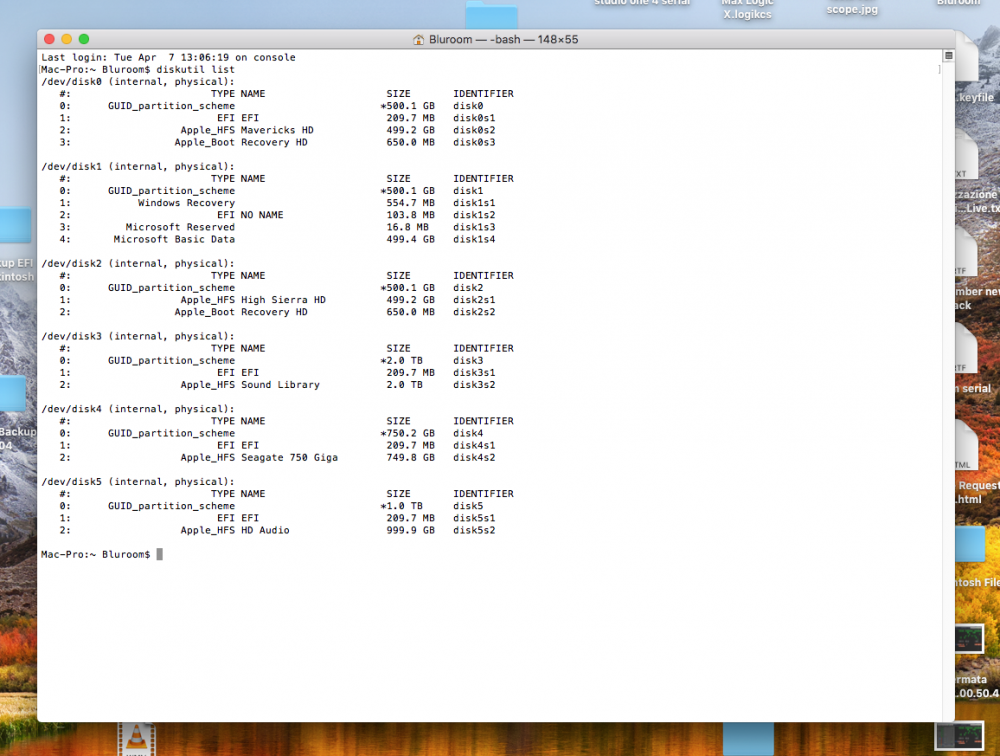Select the 'NO NAME' EFI partition text
1000x756 pixels.
click(x=262, y=215)
